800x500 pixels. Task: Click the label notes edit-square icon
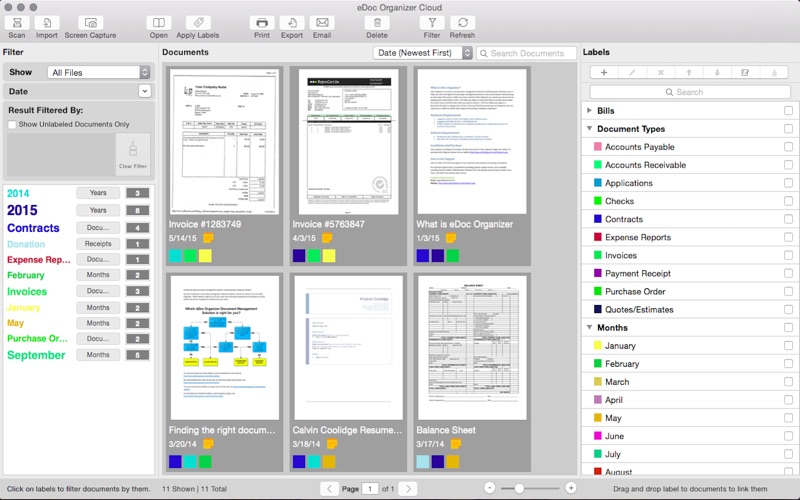745,72
